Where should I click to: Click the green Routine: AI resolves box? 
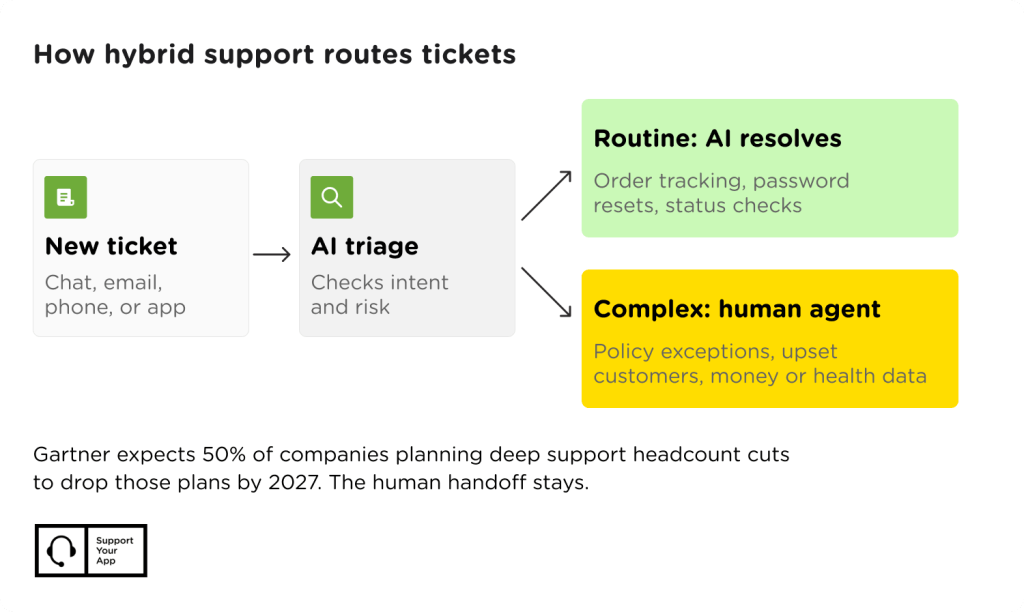point(770,168)
